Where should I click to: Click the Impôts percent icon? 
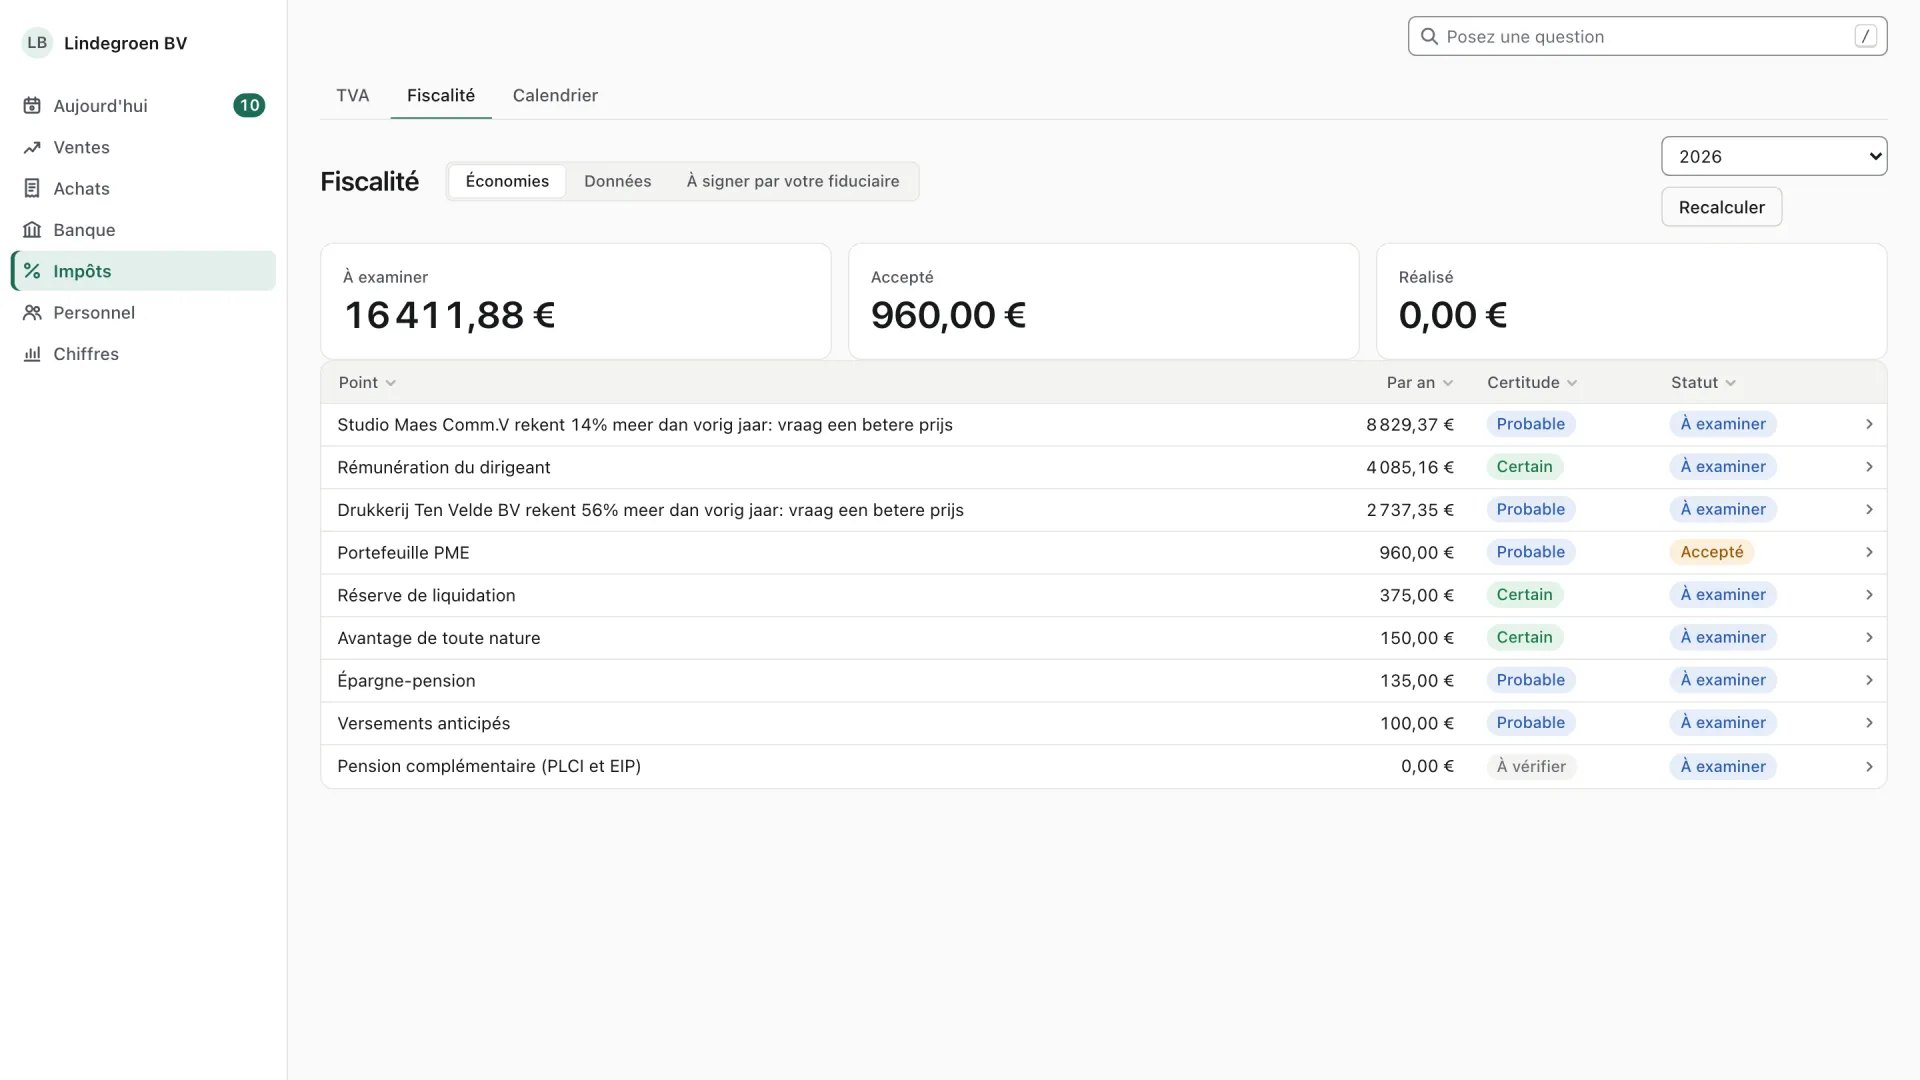32,271
